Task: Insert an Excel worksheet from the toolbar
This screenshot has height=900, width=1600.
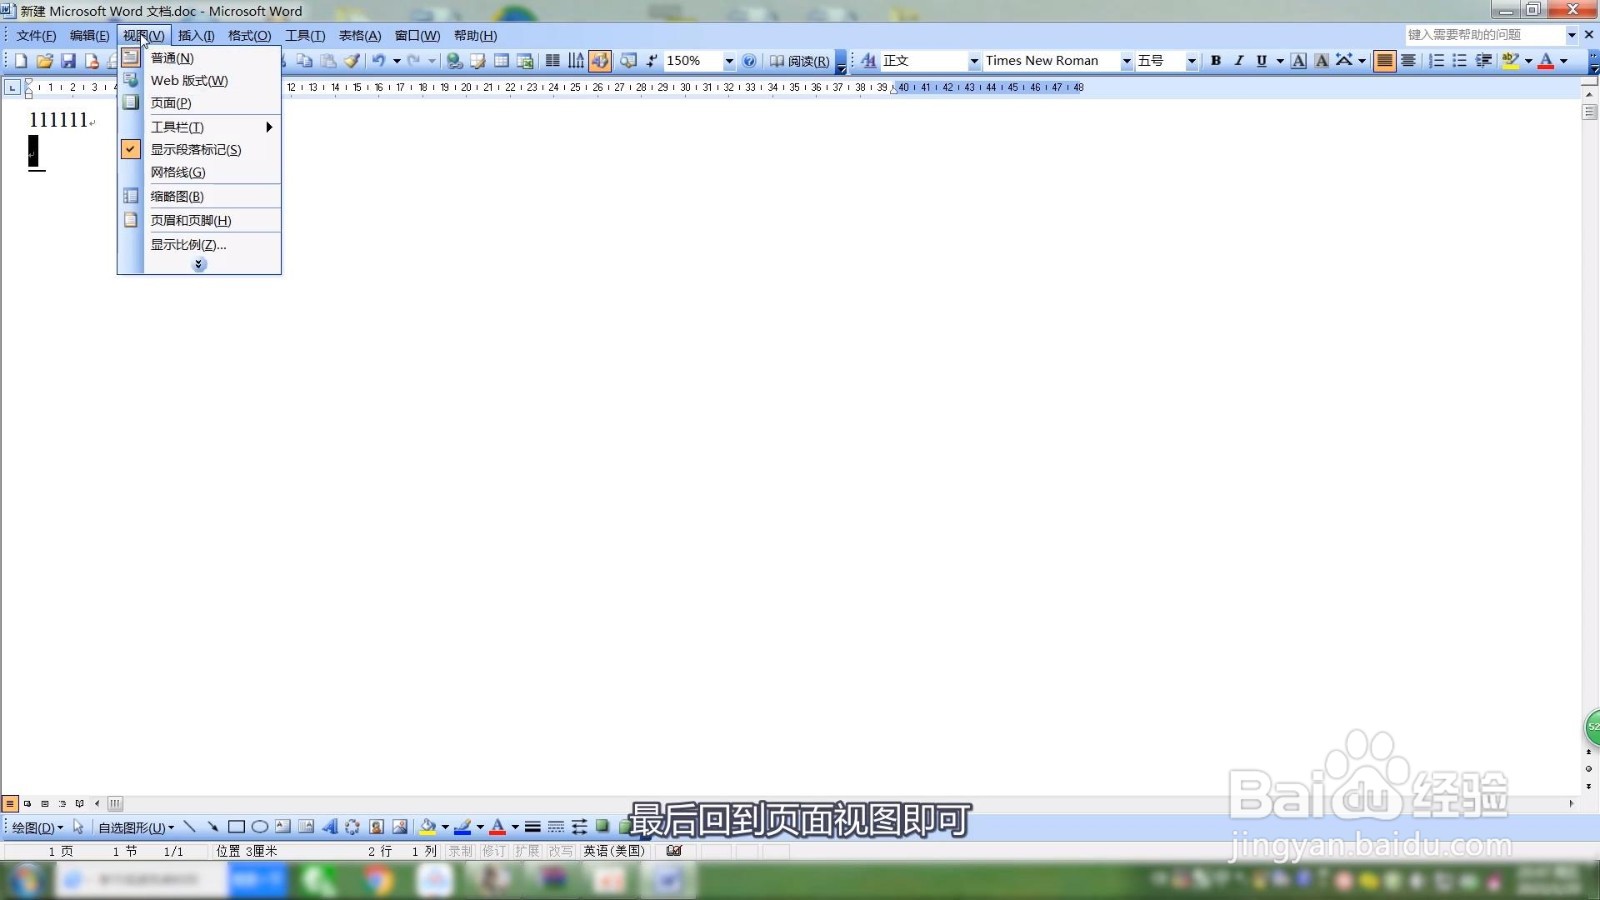Action: tap(525, 61)
